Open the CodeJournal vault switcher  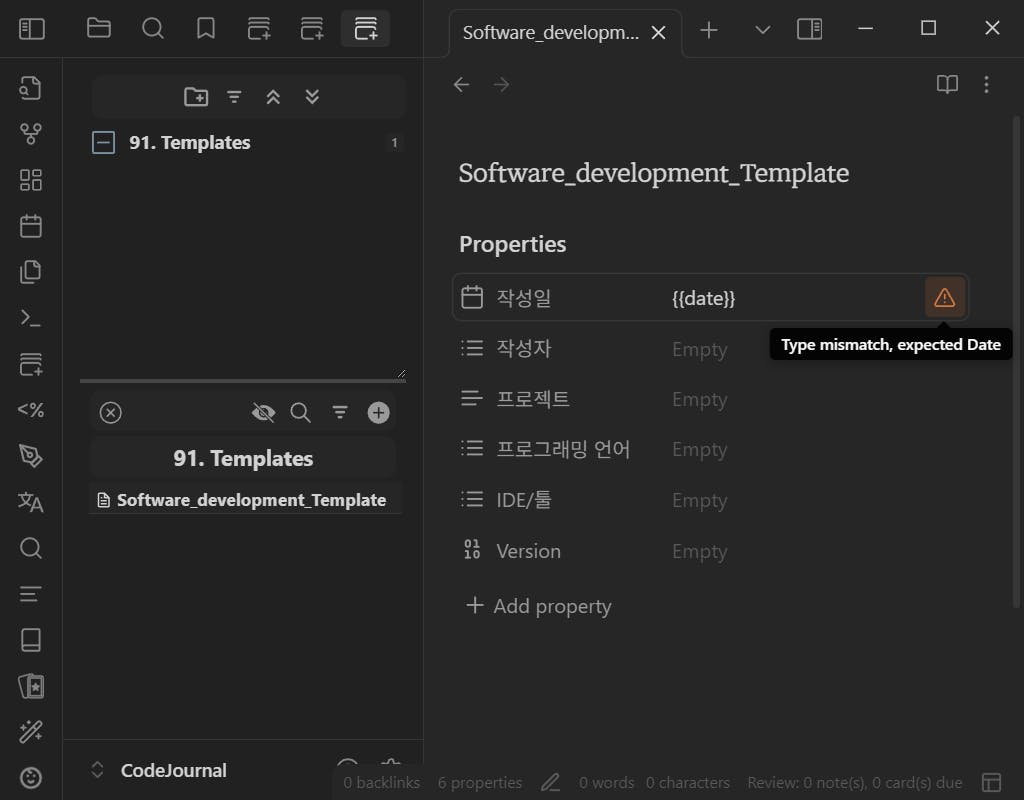click(x=160, y=770)
